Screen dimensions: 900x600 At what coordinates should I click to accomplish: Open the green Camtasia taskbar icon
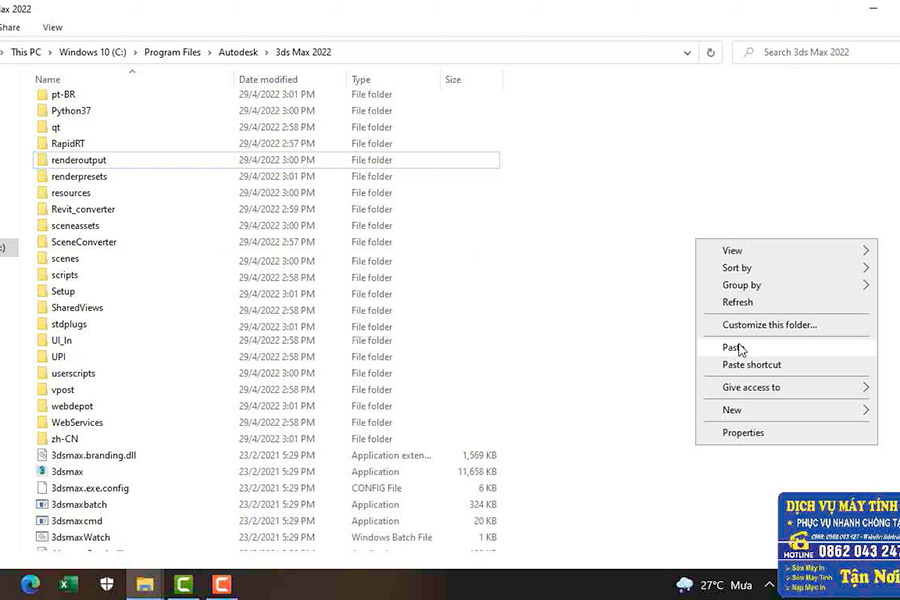click(x=183, y=584)
